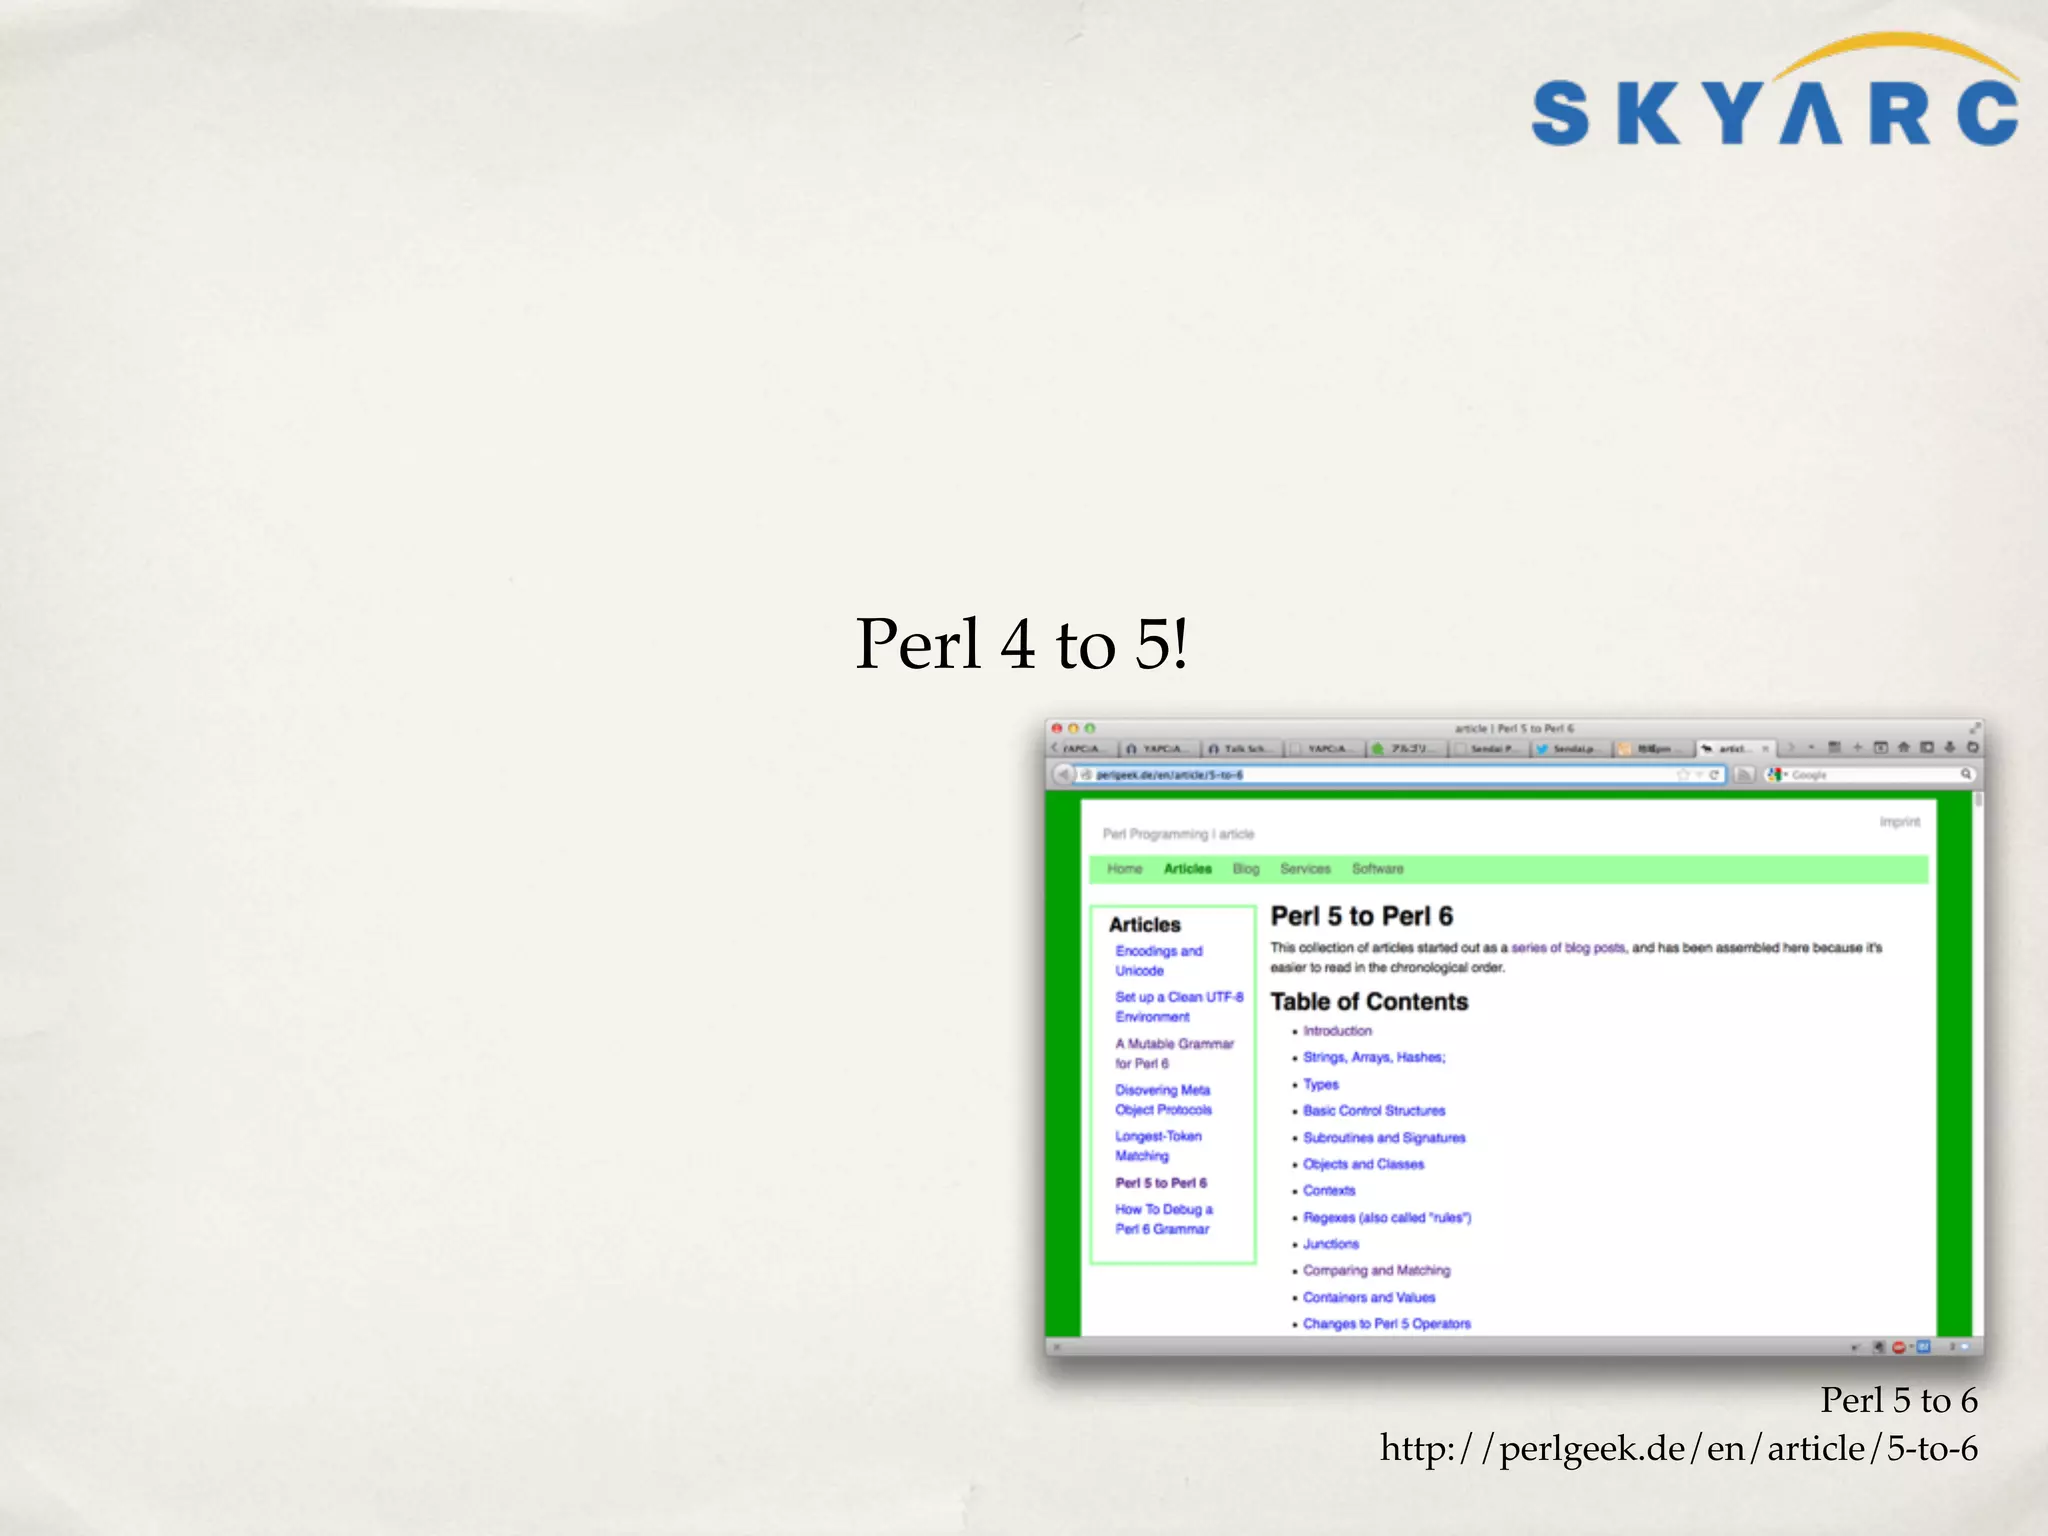
Task: Click the Imprint link
Action: [x=1898, y=822]
